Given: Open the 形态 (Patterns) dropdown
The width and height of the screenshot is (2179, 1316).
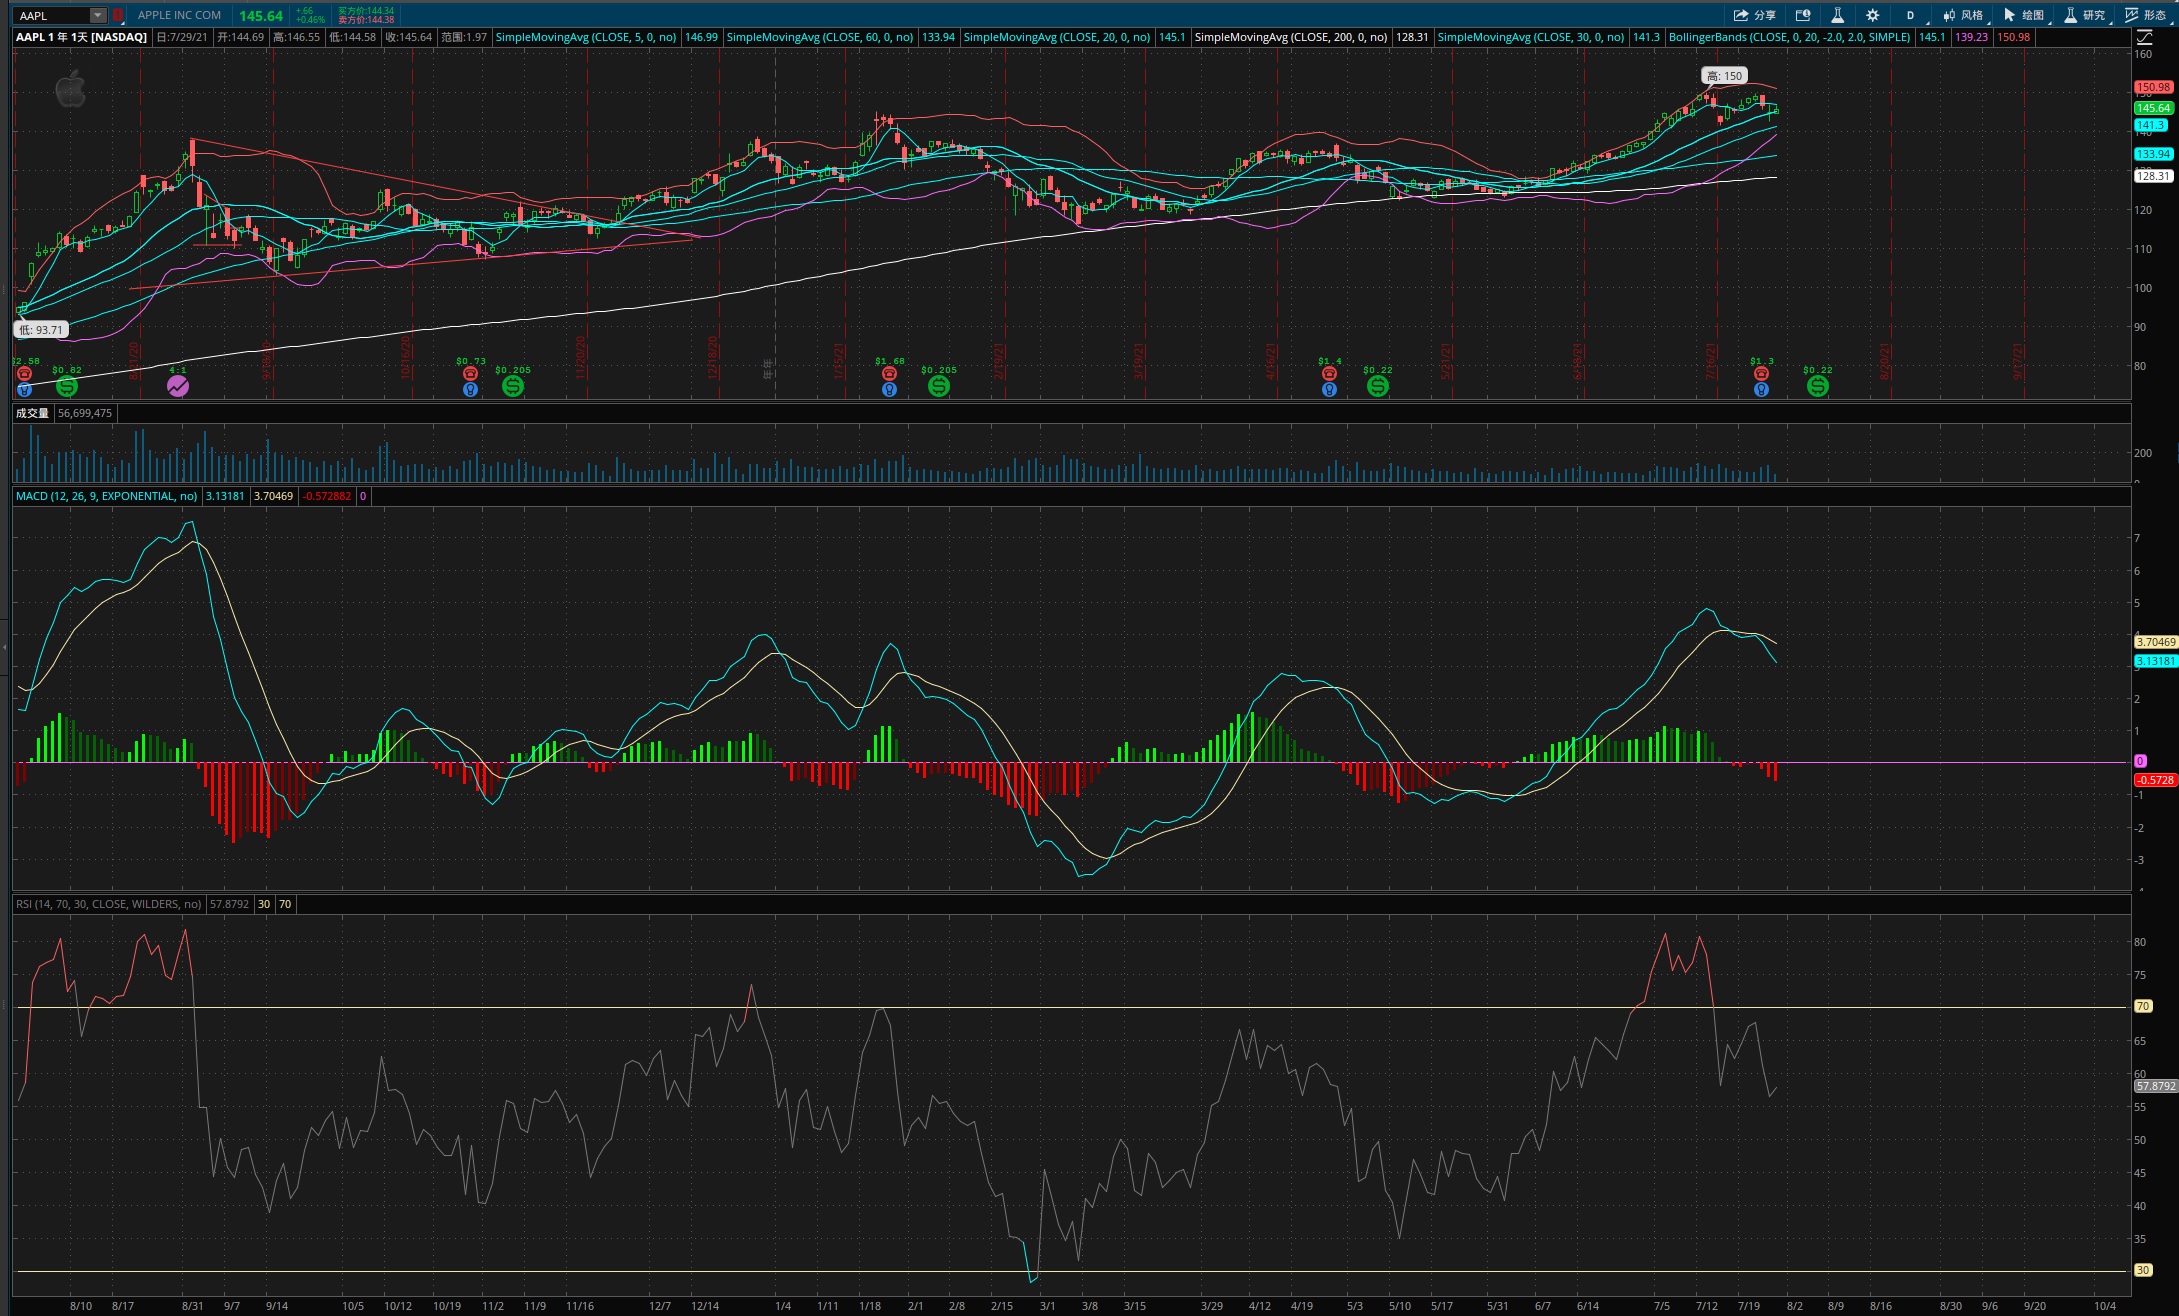Looking at the screenshot, I should 2146,15.
